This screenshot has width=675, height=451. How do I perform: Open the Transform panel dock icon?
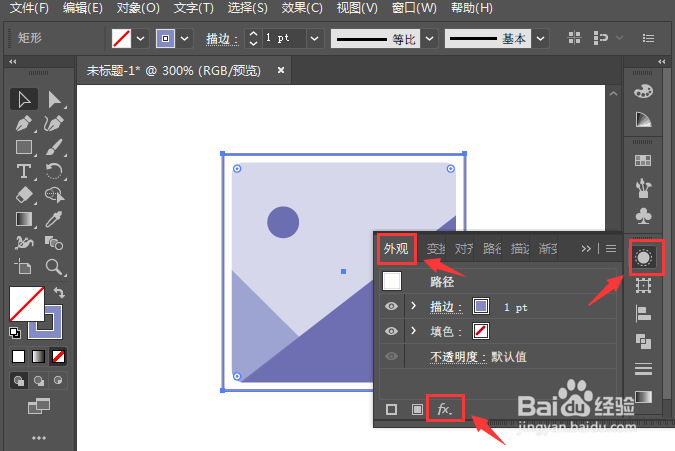click(x=643, y=285)
